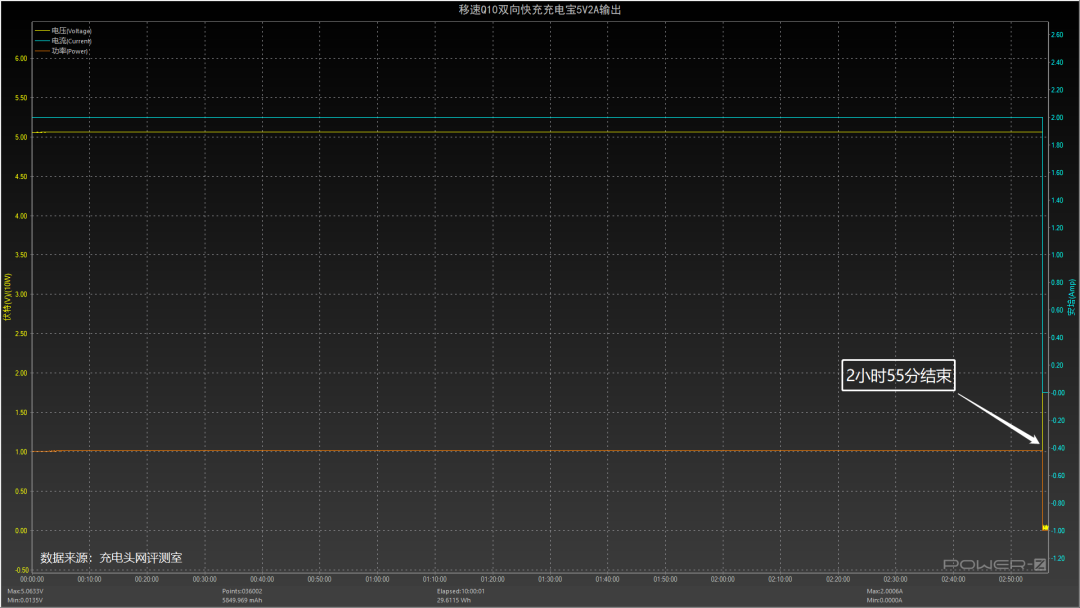Select the chart title 移速Q10双向快充充电宝5V2A输出
The height and width of the screenshot is (608, 1080).
[x=540, y=10]
